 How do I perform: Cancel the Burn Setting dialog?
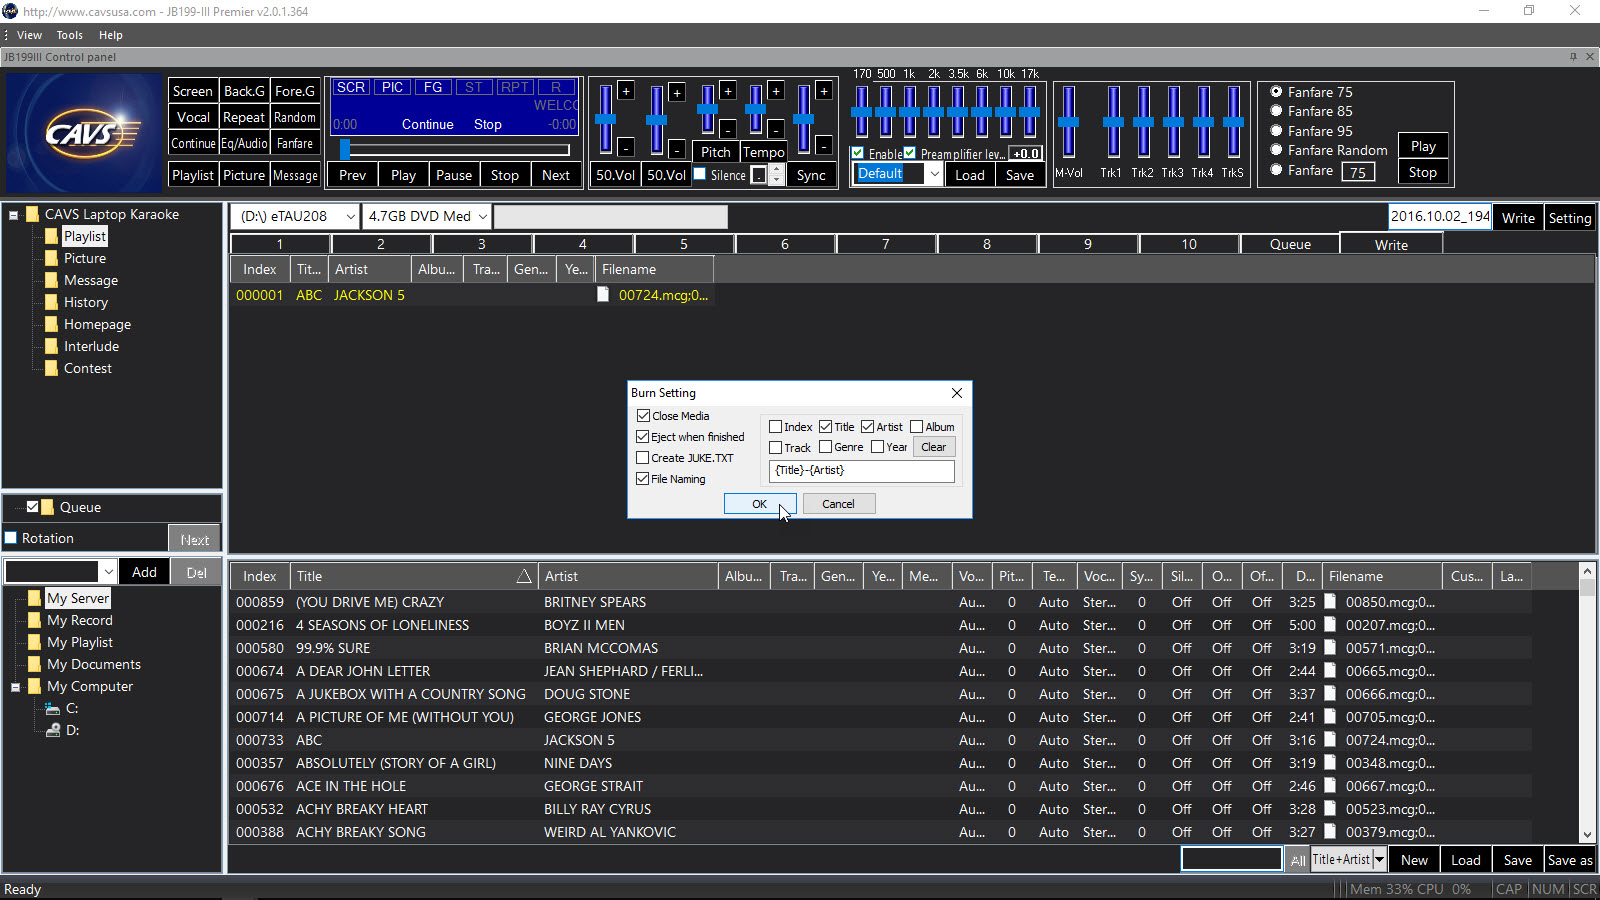[838, 504]
